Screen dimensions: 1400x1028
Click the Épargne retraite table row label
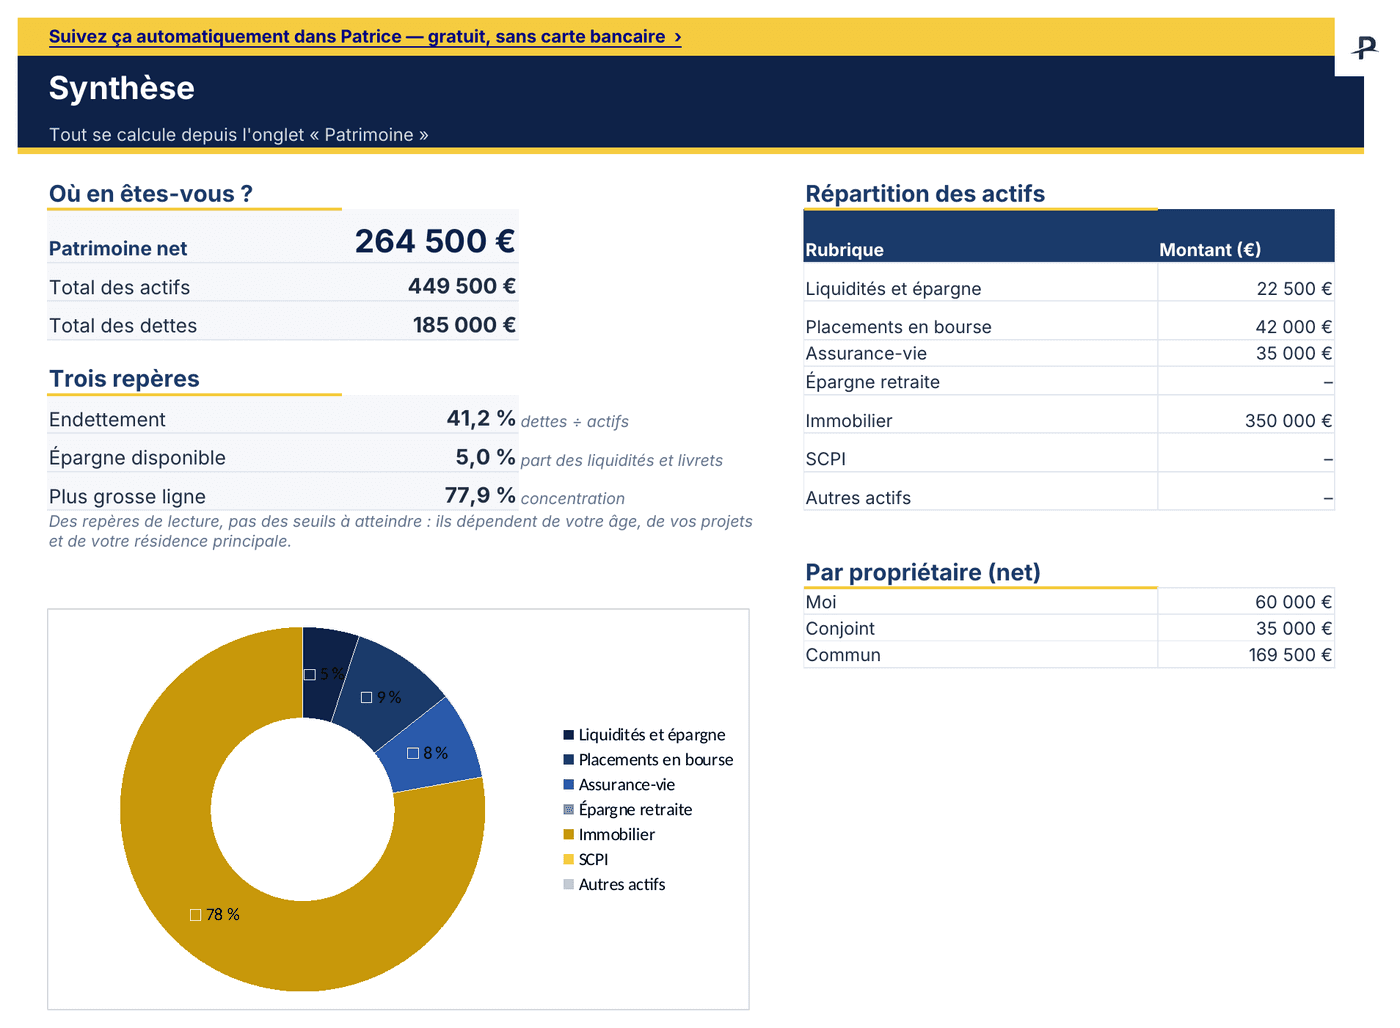click(873, 382)
